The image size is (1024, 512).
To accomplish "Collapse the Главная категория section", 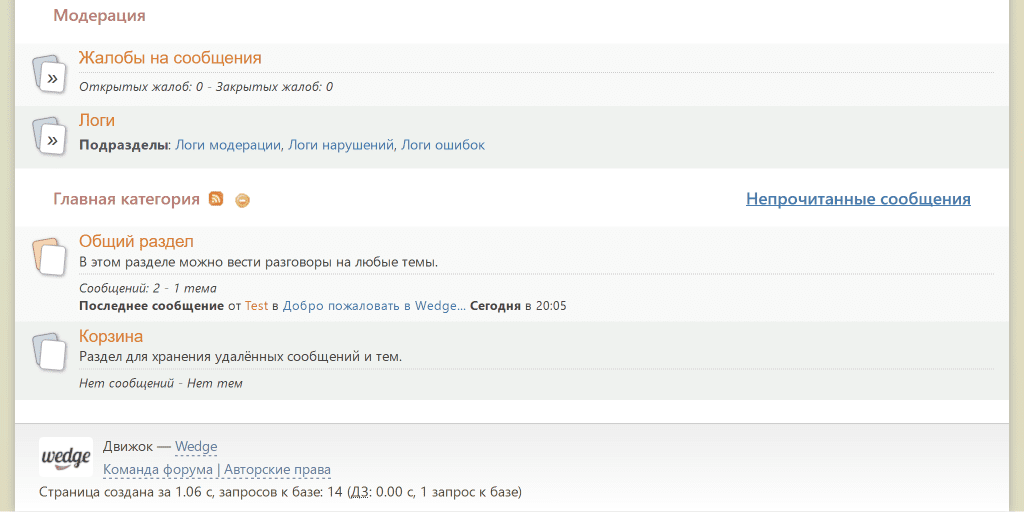I will 242,200.
